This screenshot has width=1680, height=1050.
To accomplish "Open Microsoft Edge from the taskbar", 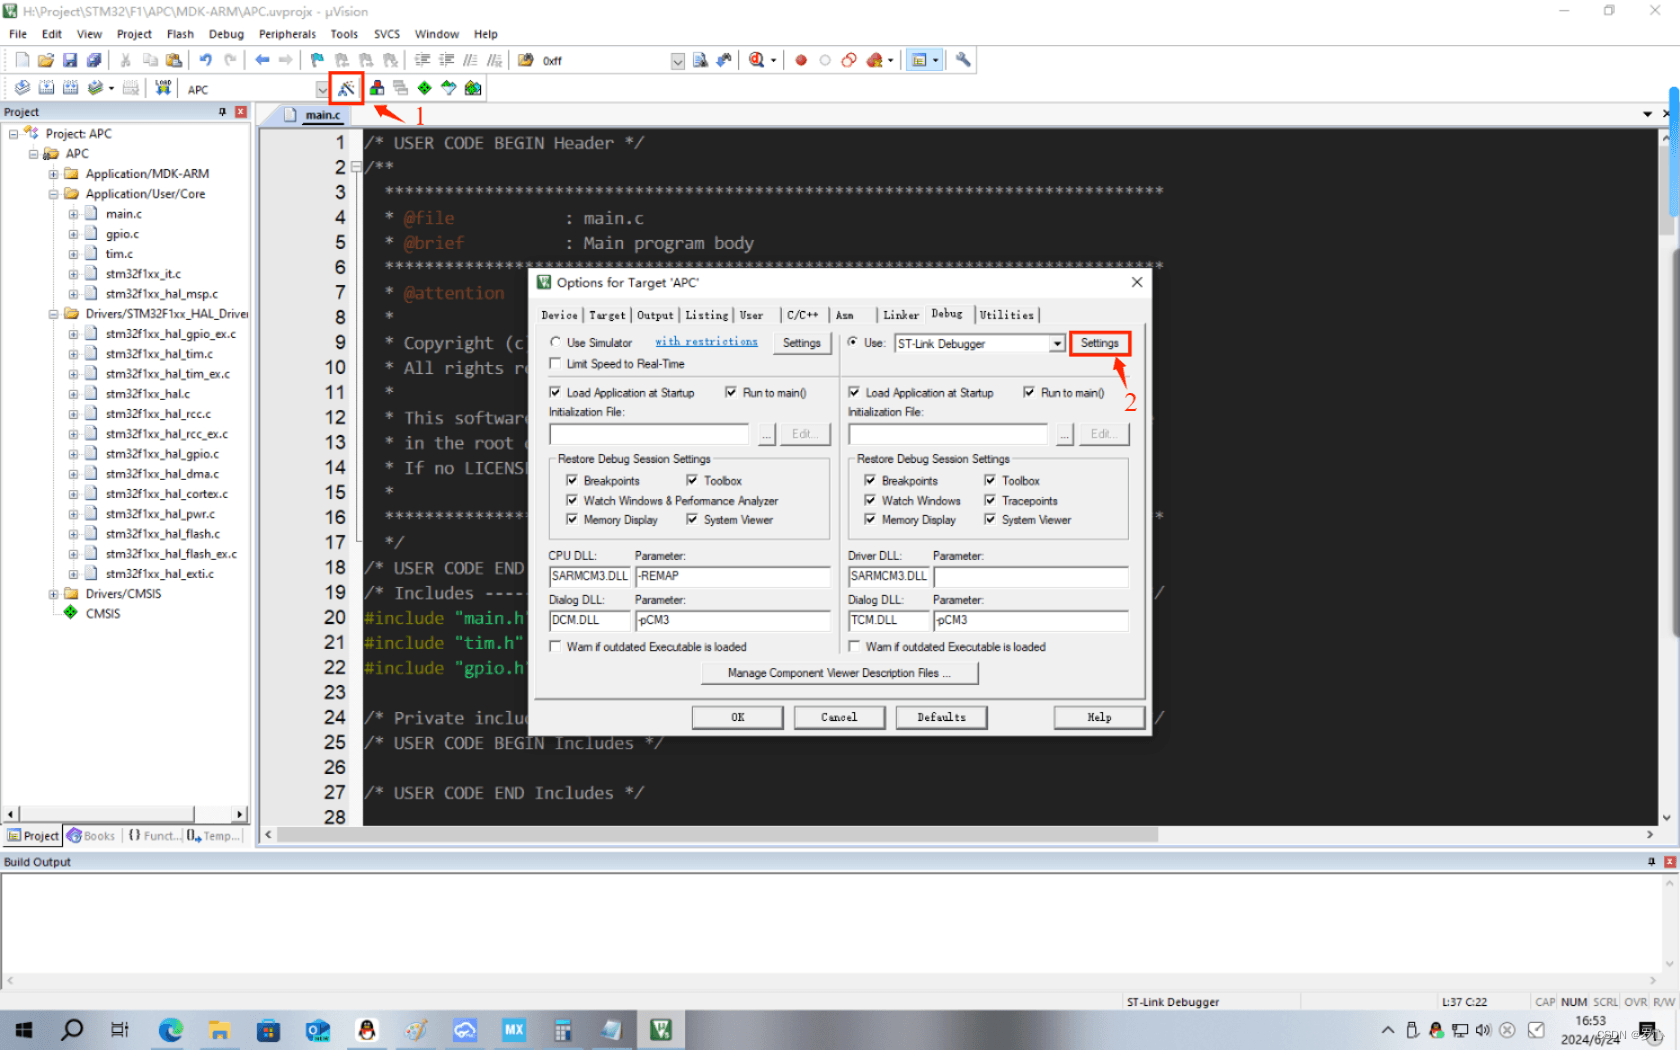I will pos(171,1029).
